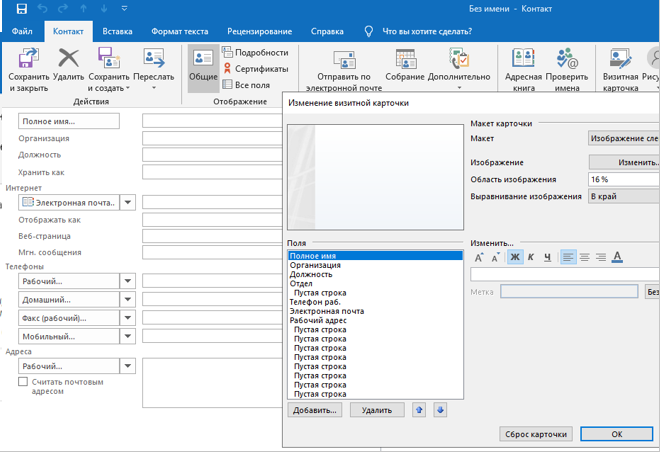
Task: Click the Save disk icon in title bar
Action: coord(21,9)
